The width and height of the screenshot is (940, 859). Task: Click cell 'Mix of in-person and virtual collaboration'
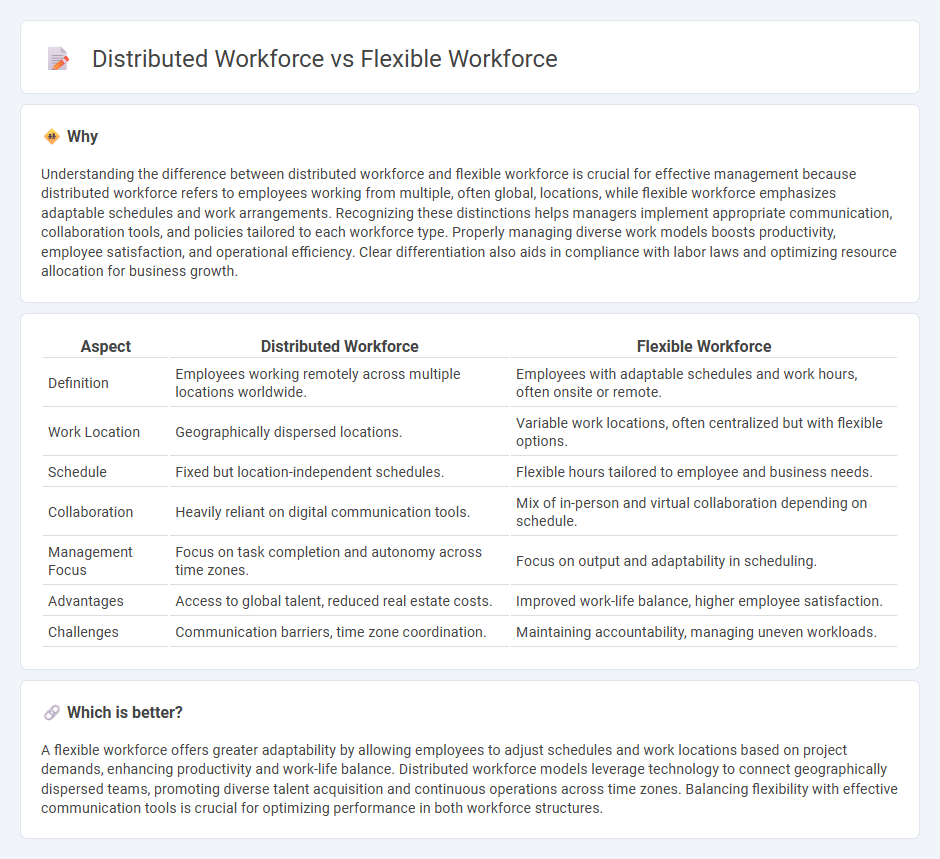pos(704,512)
